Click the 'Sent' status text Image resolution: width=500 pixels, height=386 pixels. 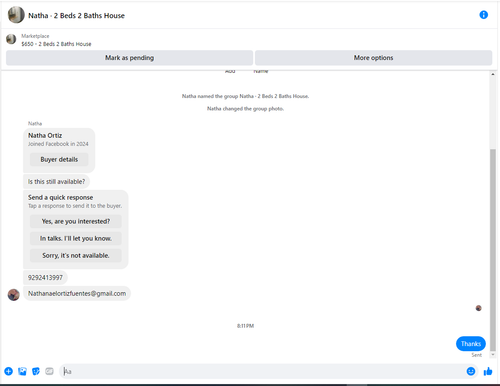point(476,355)
